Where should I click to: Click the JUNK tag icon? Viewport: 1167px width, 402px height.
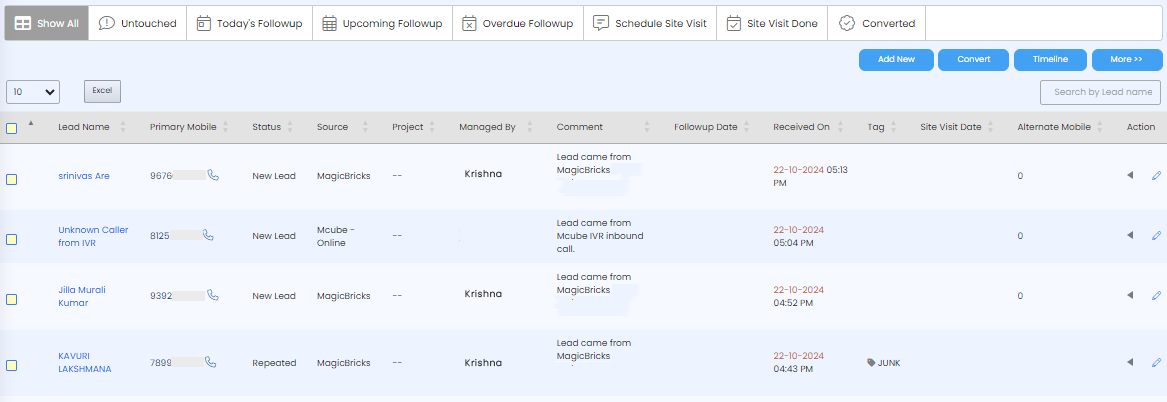[872, 363]
